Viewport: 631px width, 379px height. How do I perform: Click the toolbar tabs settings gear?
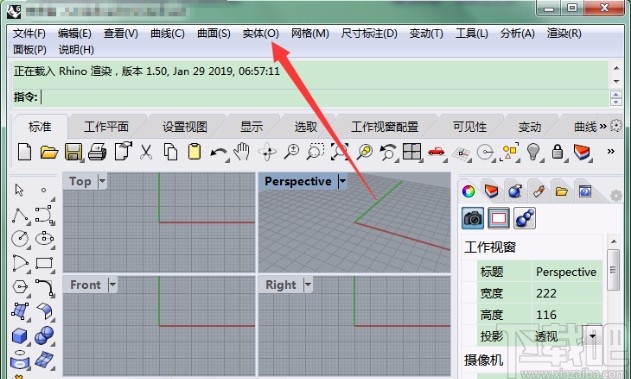coord(616,126)
